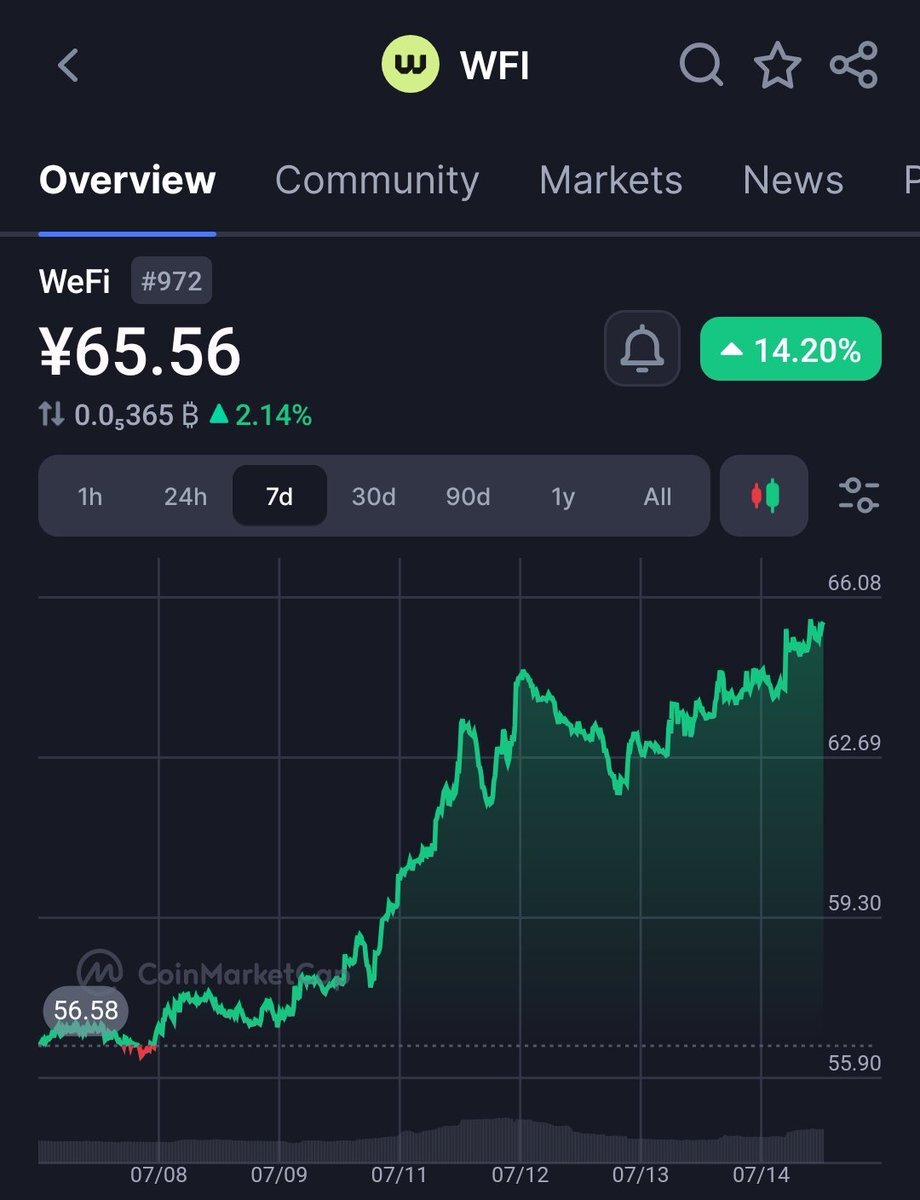Open the Markets tab

611,180
